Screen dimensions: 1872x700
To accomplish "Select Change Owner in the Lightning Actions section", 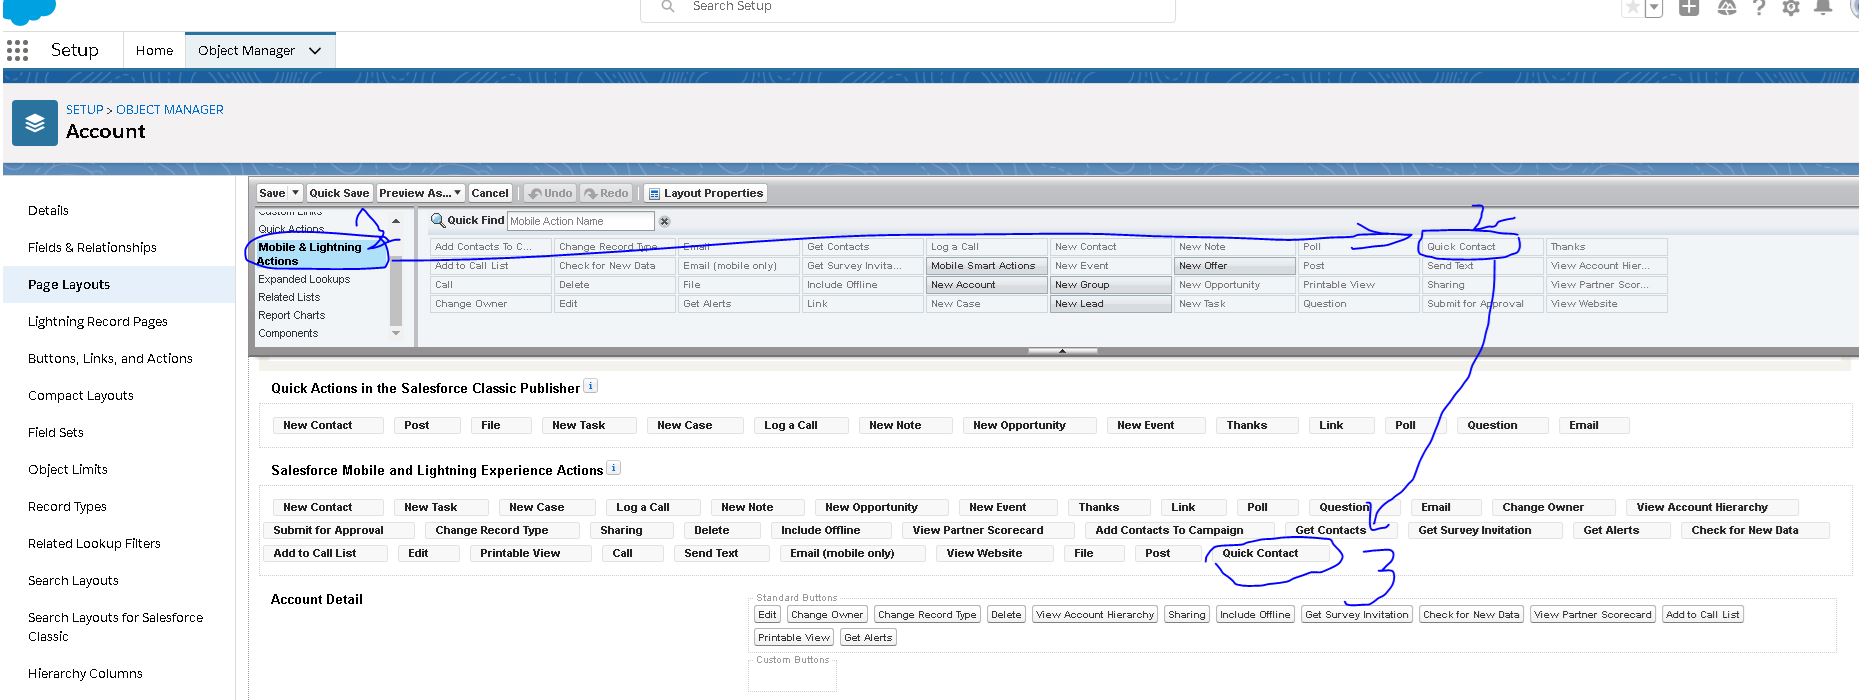I will point(1553,507).
